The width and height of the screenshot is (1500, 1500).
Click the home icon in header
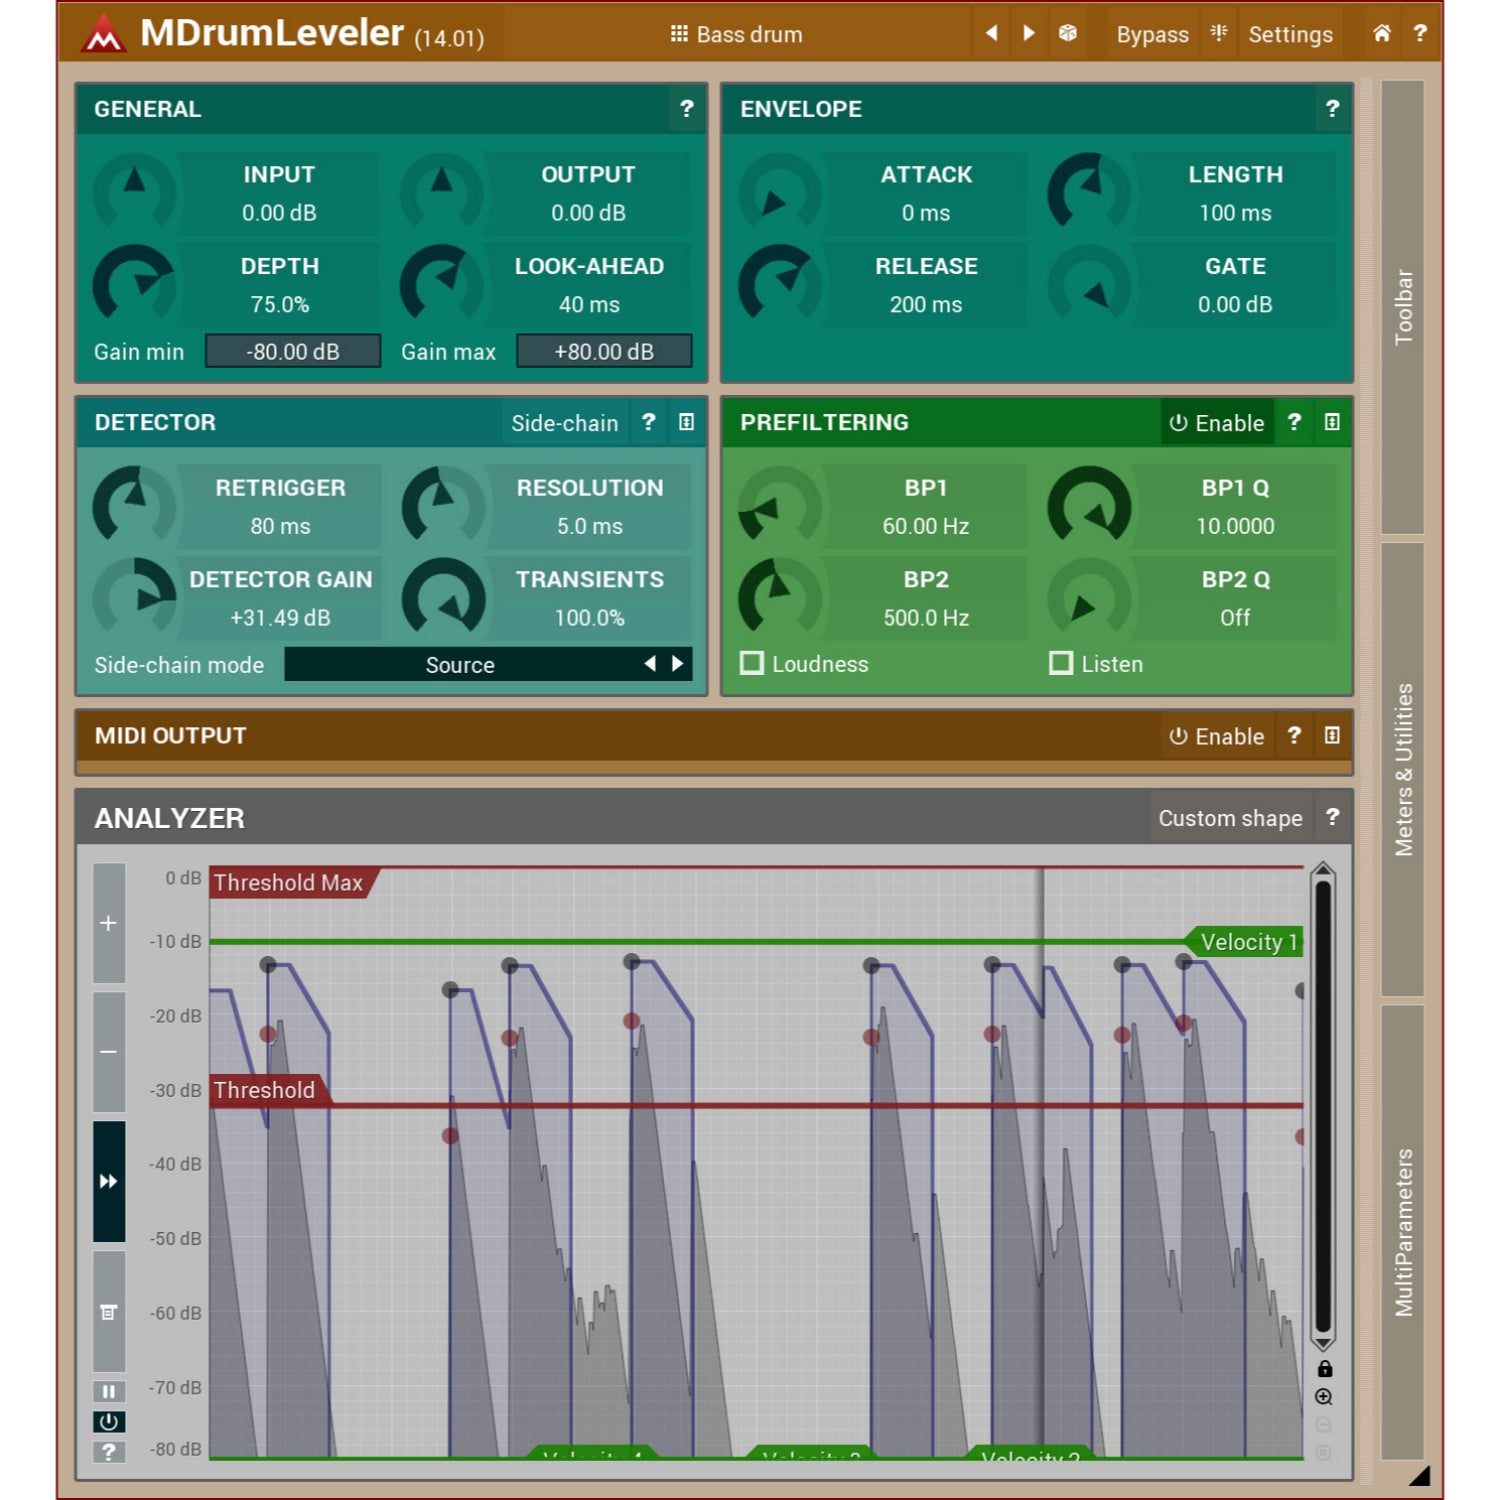[1382, 33]
